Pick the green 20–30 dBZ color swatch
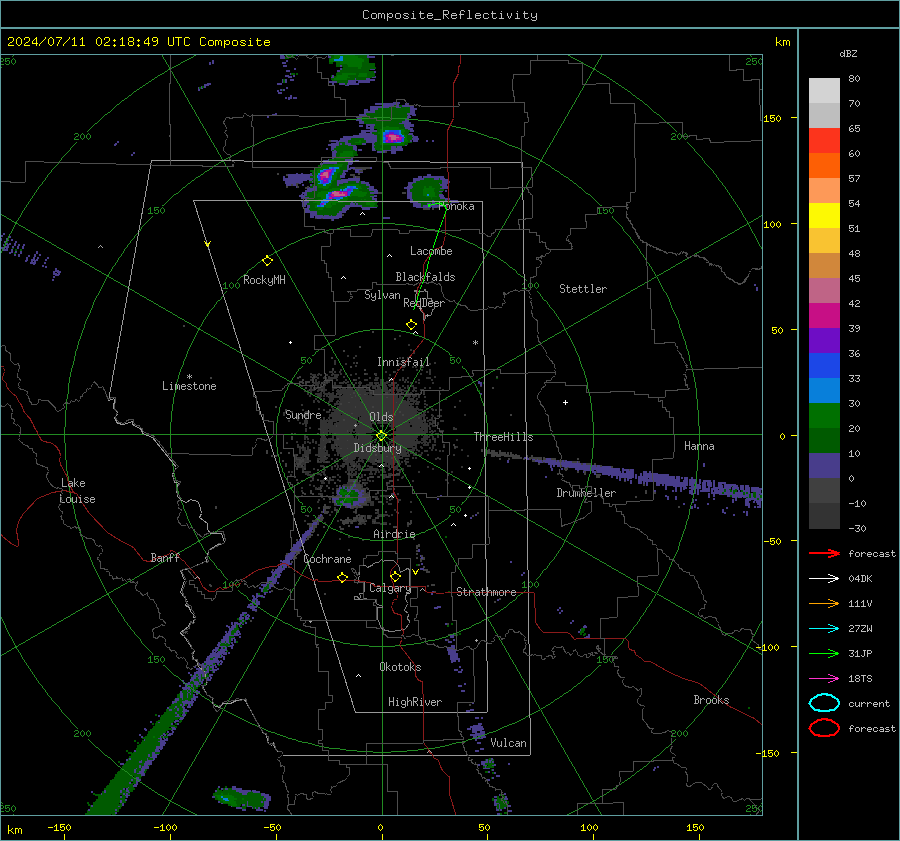The height and width of the screenshot is (841, 900). pos(824,416)
